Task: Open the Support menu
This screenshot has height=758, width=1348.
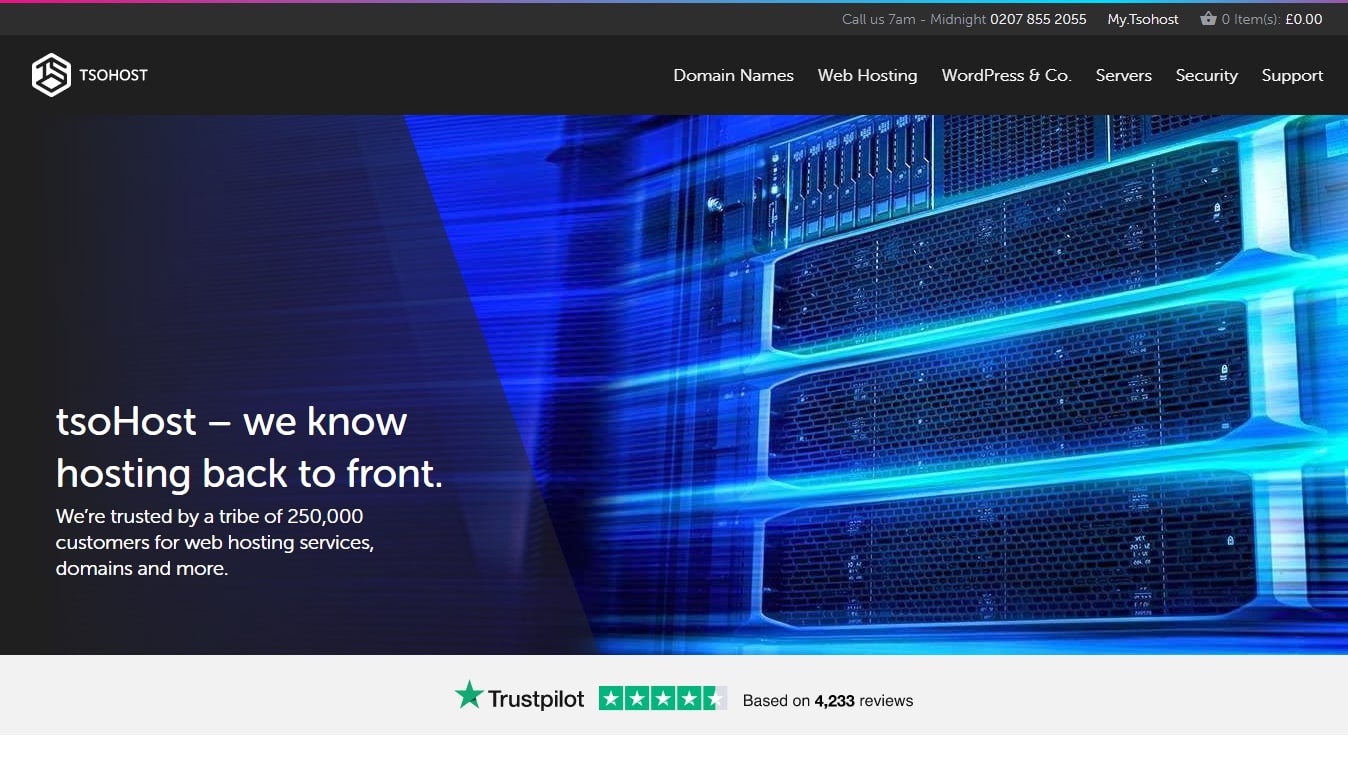Action: tap(1292, 75)
